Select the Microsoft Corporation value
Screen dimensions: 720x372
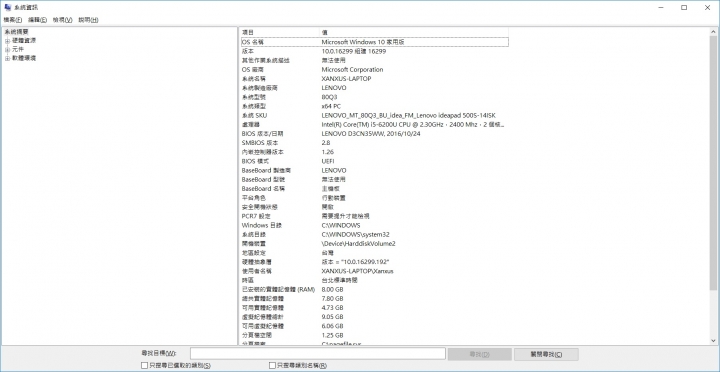click(352, 69)
